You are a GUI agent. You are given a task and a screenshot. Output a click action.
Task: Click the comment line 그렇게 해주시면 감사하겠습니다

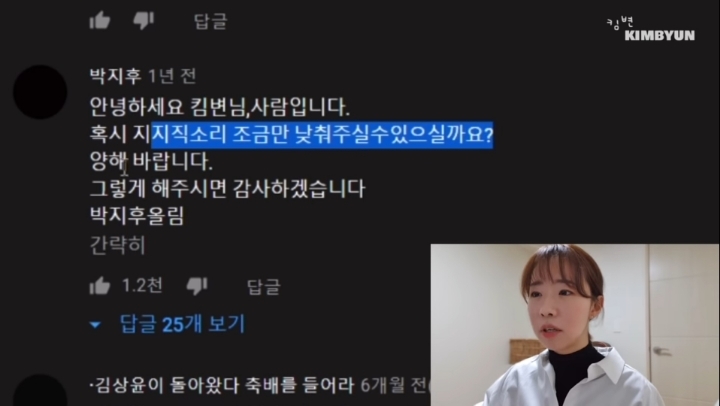click(228, 189)
